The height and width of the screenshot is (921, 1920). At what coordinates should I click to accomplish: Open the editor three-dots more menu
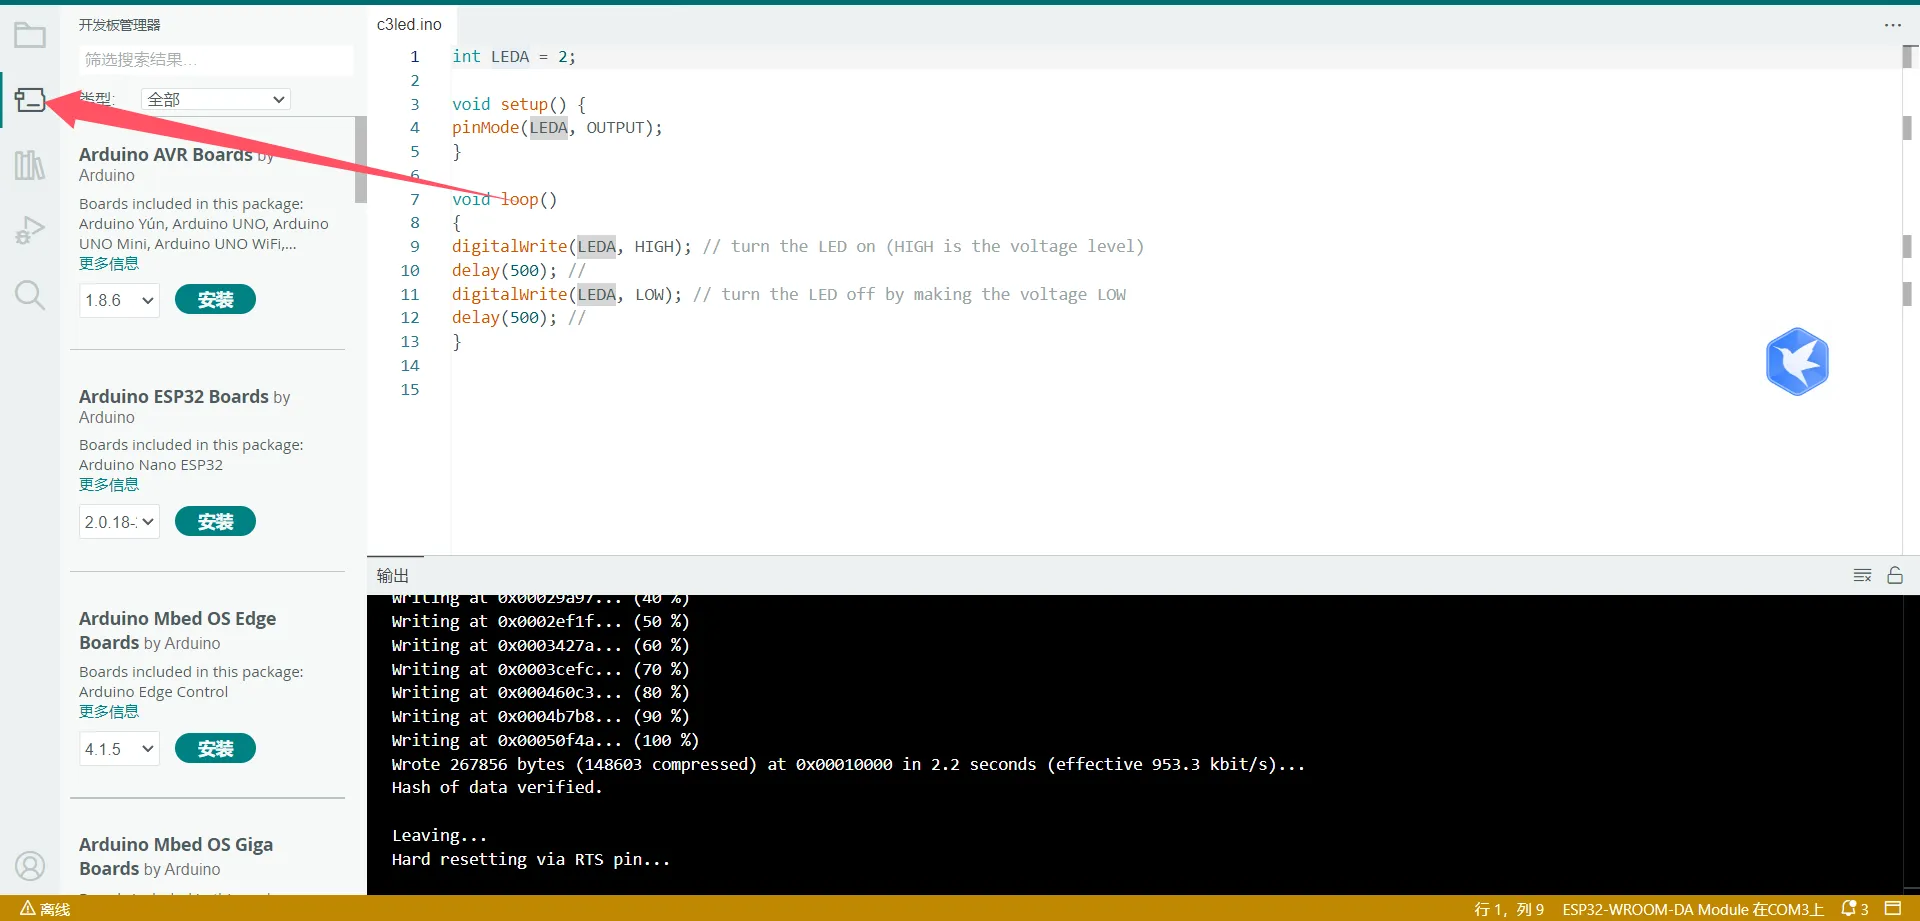[x=1892, y=25]
